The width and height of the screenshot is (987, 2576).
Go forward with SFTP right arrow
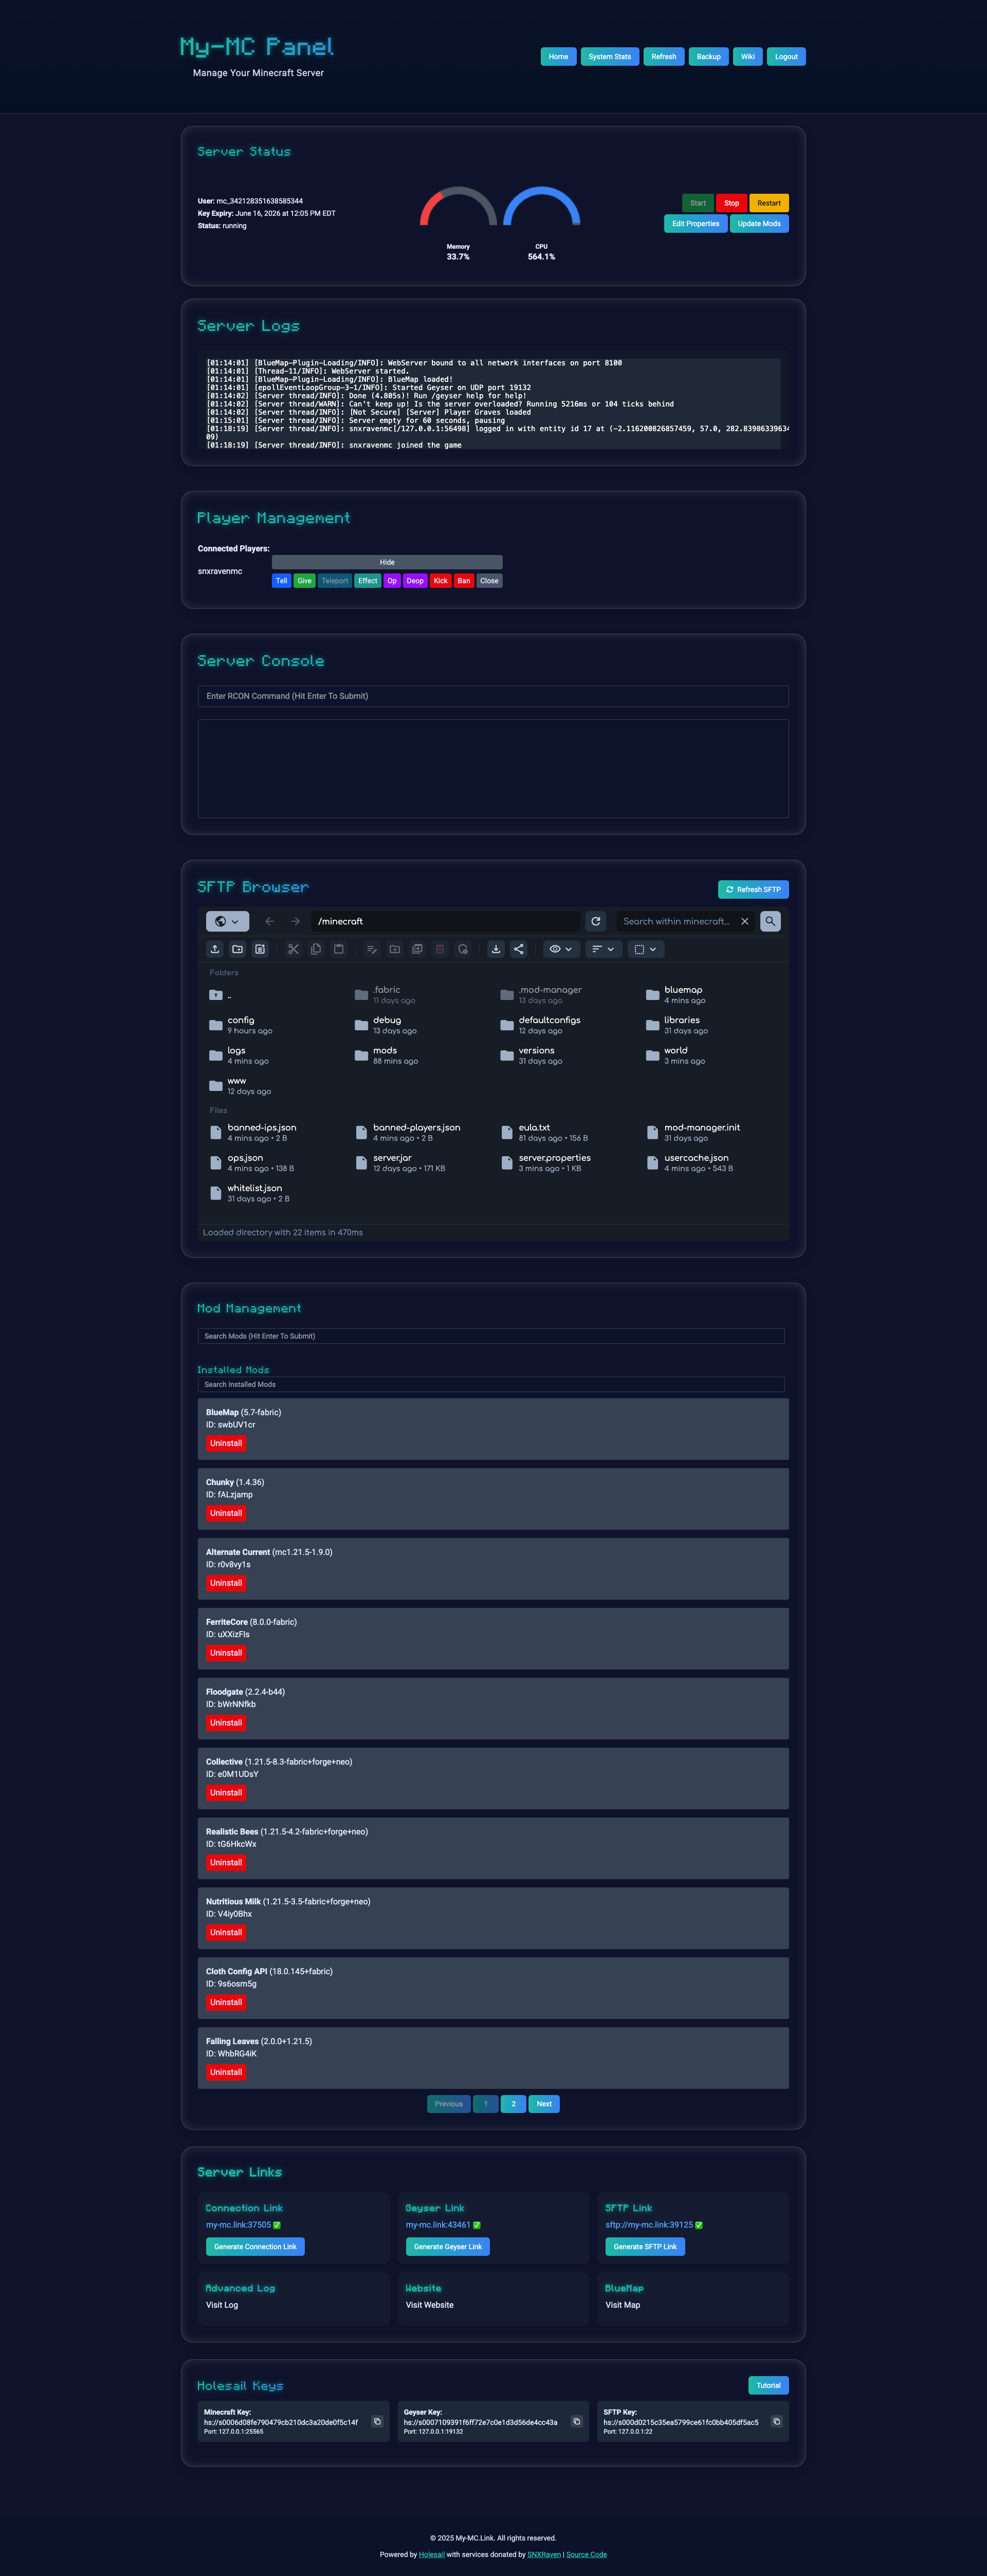point(295,921)
